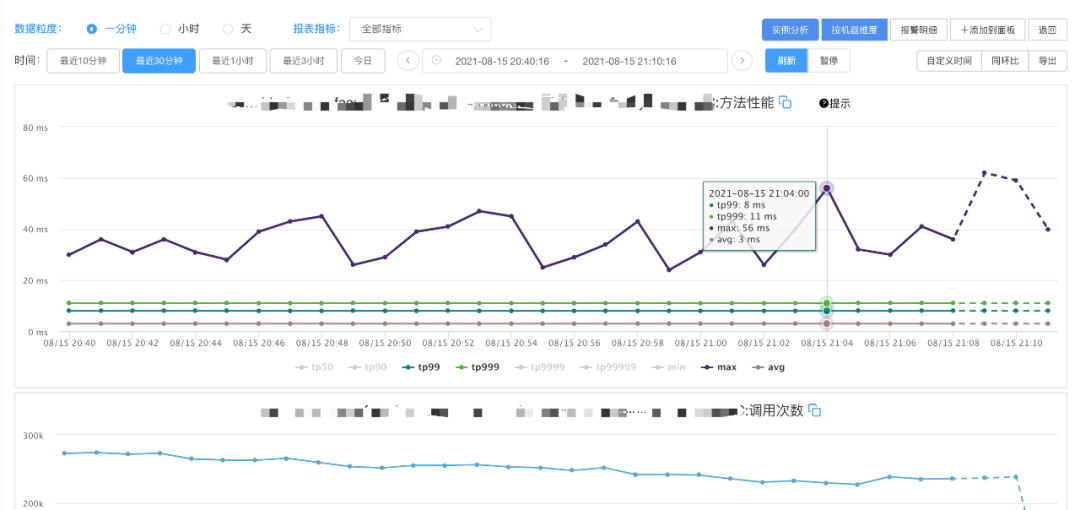Select 天 data granularity
The height and width of the screenshot is (510, 1080).
pyautogui.click(x=228, y=29)
